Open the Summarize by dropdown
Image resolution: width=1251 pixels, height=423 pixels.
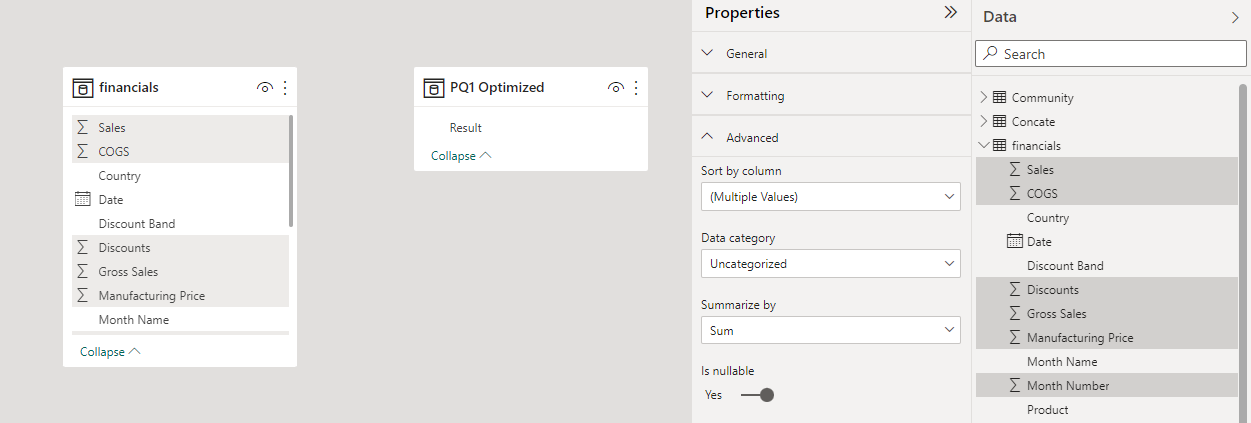pos(831,331)
